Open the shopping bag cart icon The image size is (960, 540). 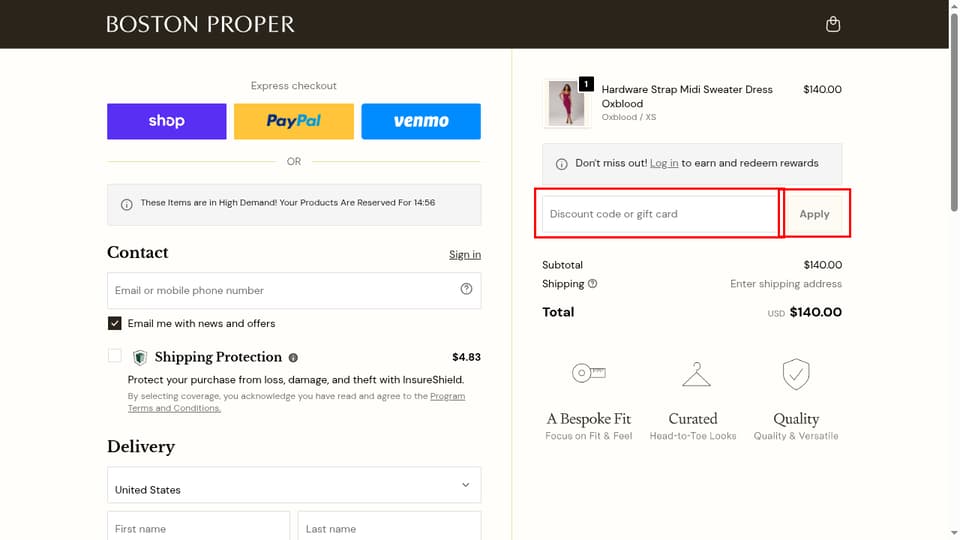point(833,24)
